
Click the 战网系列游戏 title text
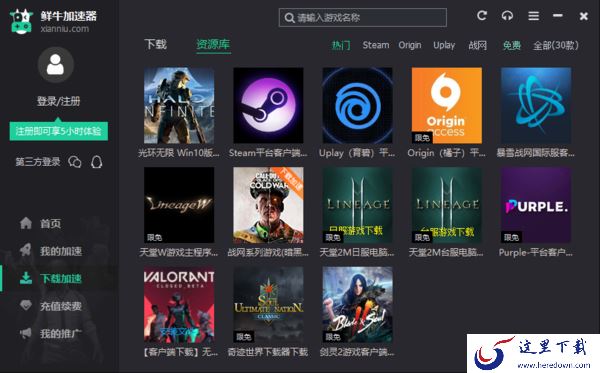point(268,252)
